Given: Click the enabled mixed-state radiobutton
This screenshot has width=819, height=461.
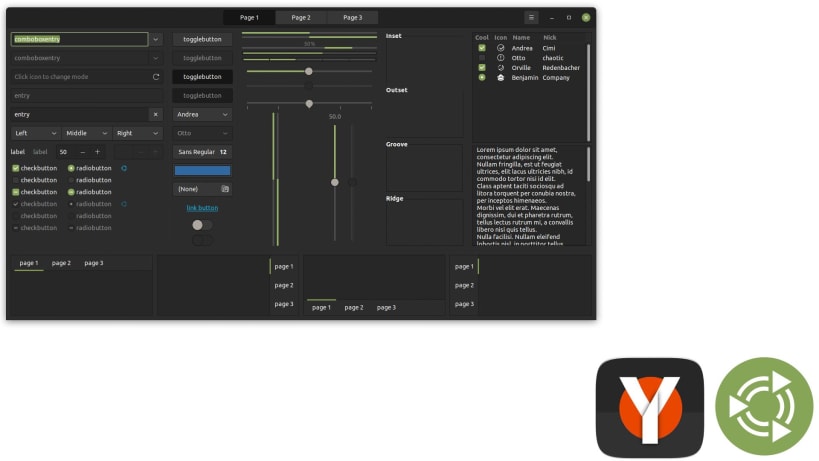Looking at the screenshot, I should 90,192.
